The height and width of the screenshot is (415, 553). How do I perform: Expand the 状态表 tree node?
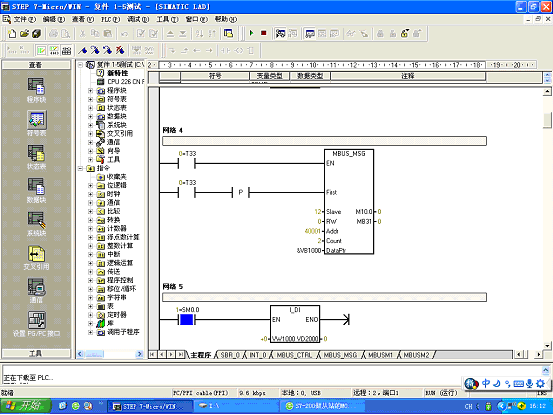pyautogui.click(x=91, y=108)
